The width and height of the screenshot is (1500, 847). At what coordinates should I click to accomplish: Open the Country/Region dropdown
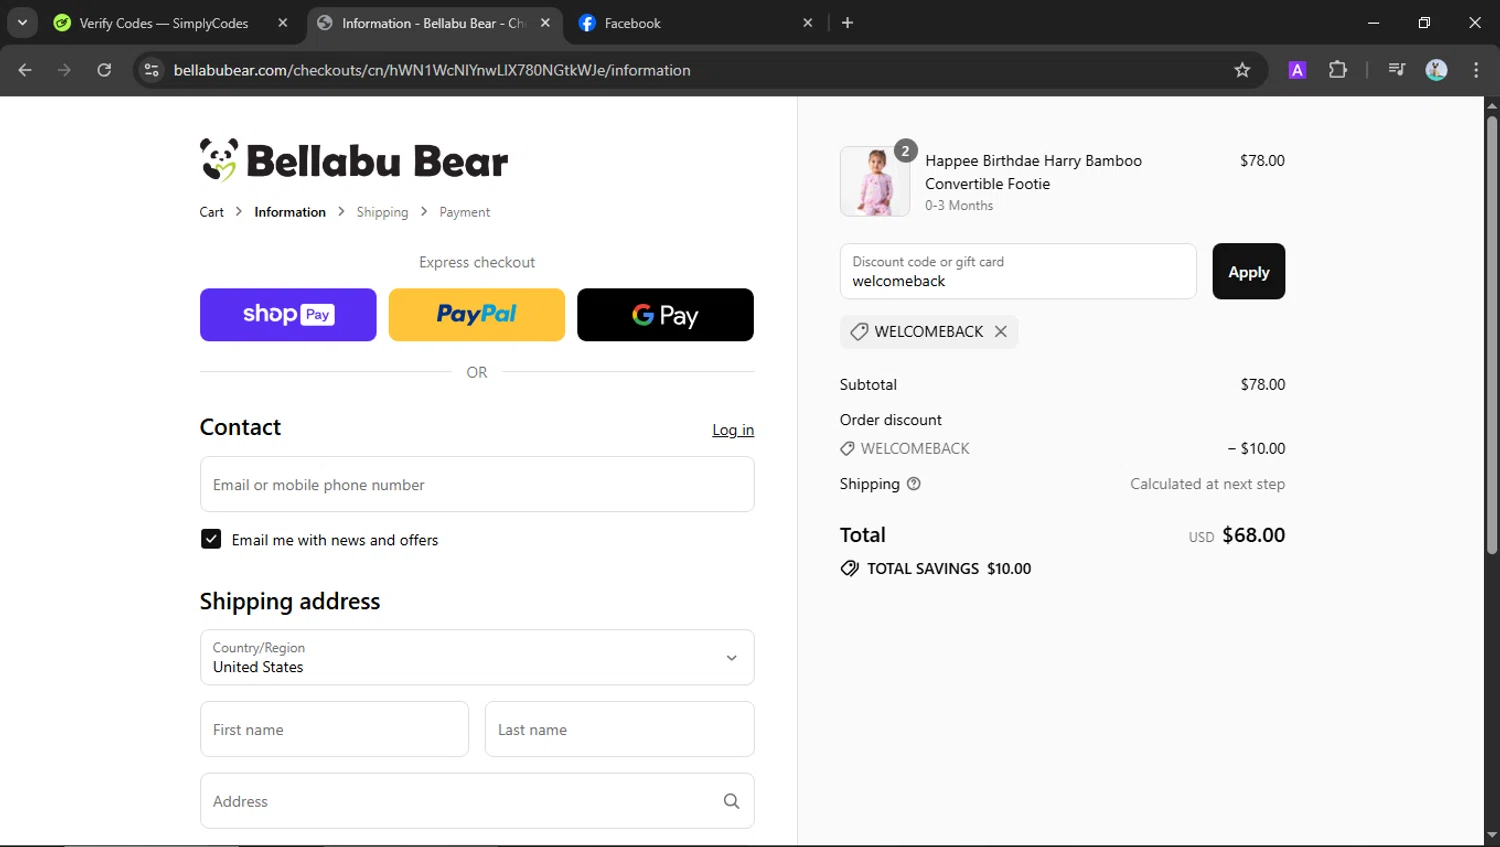pyautogui.click(x=477, y=657)
